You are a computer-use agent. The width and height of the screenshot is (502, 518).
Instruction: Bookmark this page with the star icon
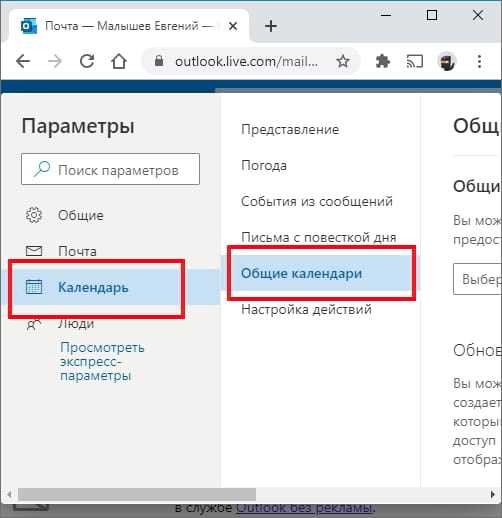[343, 61]
